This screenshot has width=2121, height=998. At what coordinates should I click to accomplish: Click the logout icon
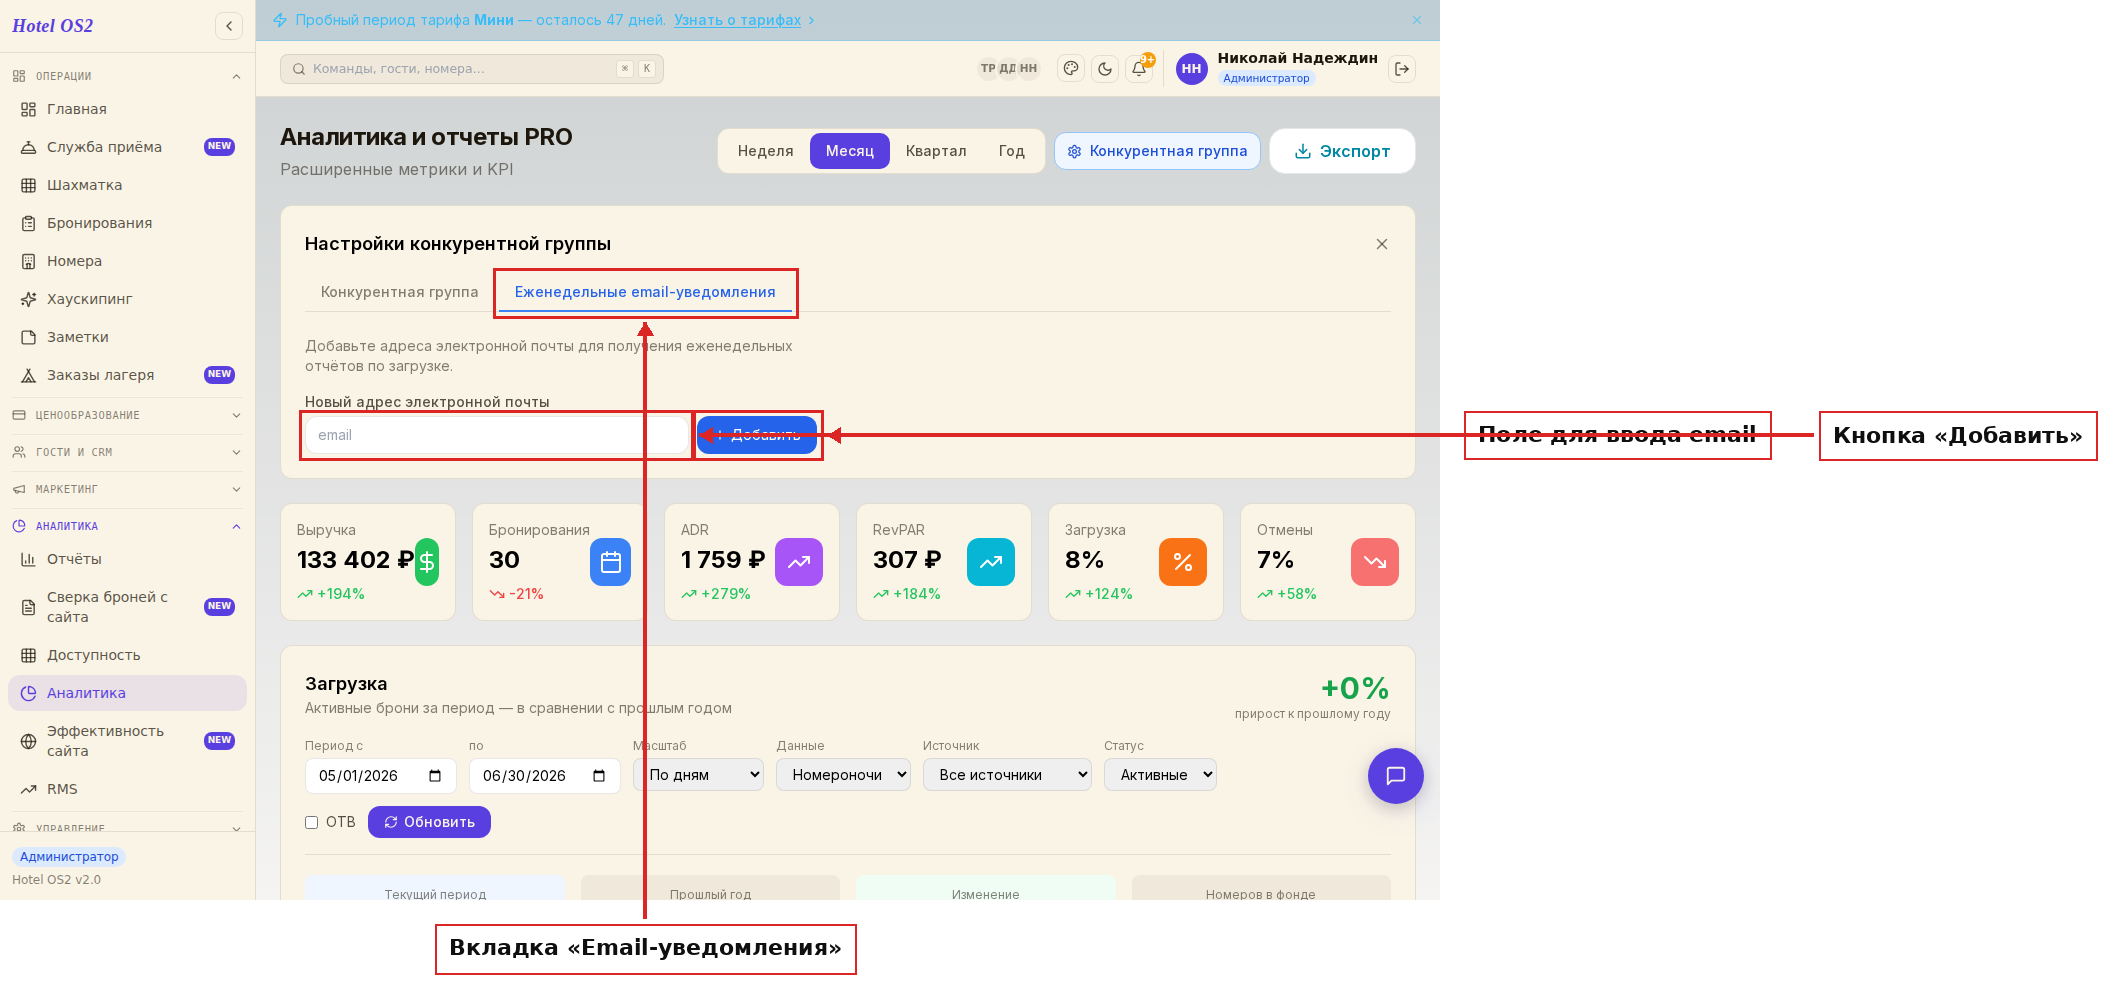tap(1402, 69)
